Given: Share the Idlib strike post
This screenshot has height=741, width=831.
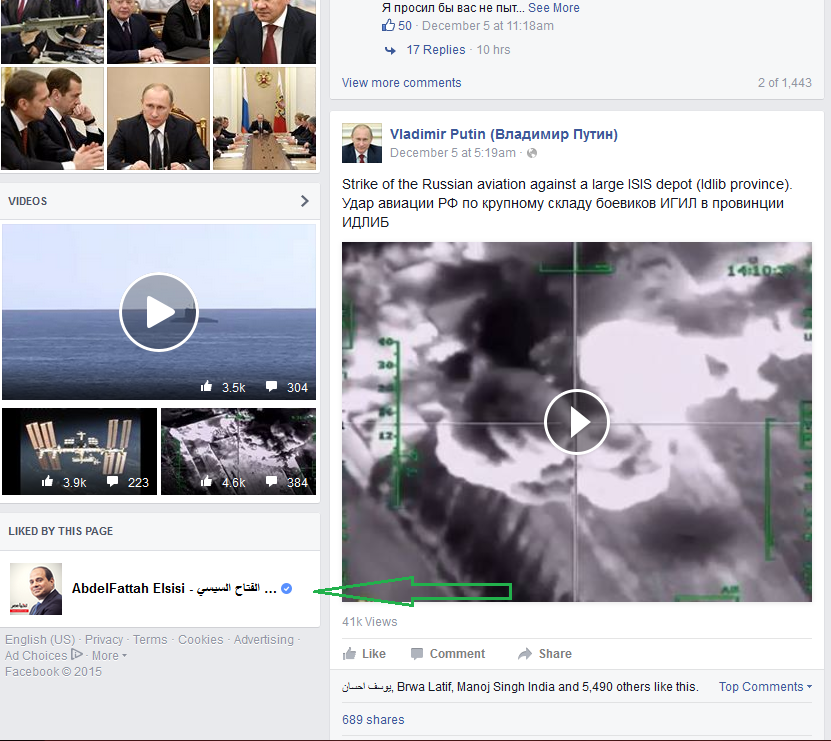Looking at the screenshot, I should coord(545,654).
